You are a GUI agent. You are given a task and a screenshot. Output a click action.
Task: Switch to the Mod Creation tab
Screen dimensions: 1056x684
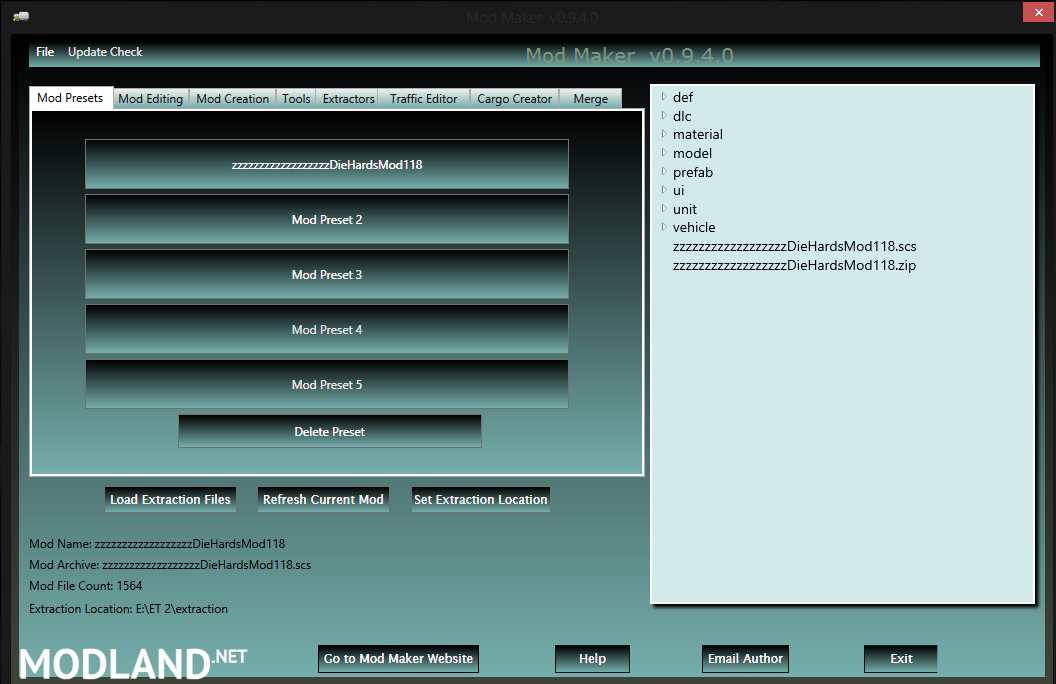tap(232, 99)
